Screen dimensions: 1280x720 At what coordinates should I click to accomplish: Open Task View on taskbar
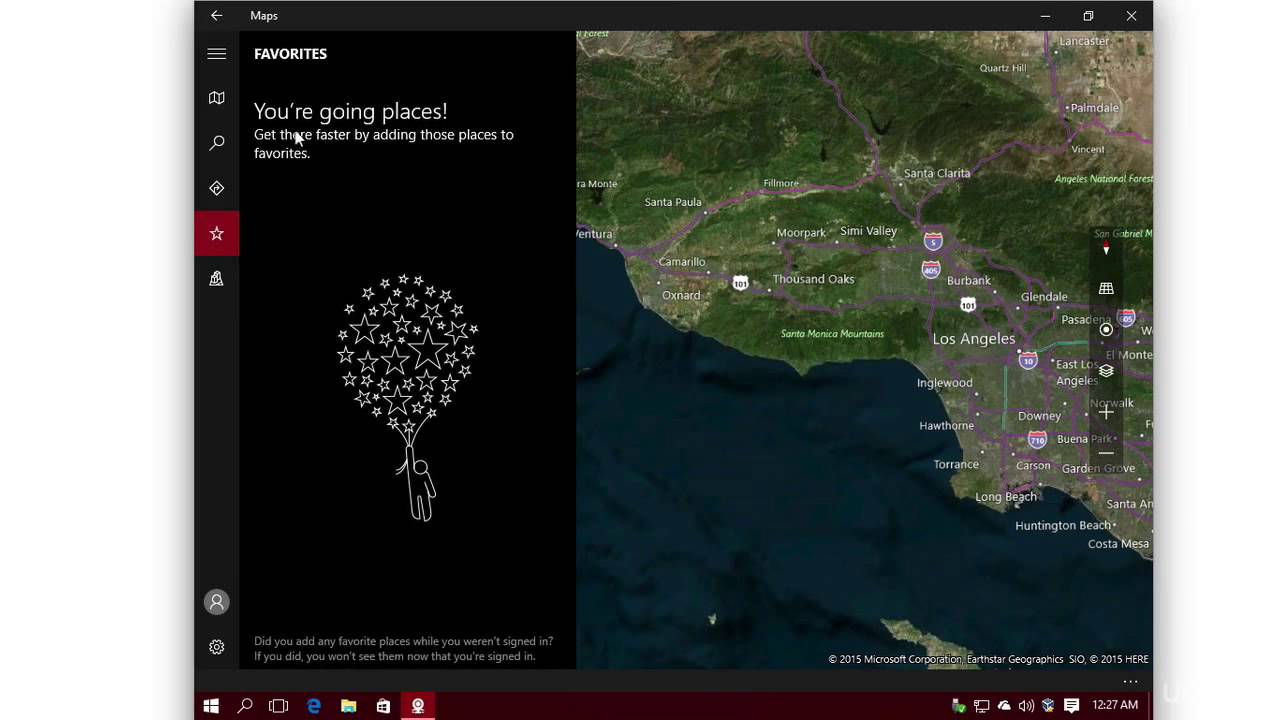(279, 706)
